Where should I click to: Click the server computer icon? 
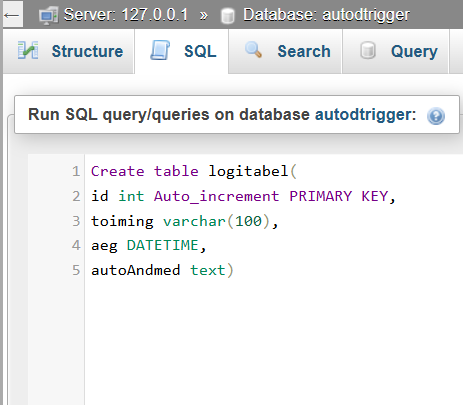point(49,16)
